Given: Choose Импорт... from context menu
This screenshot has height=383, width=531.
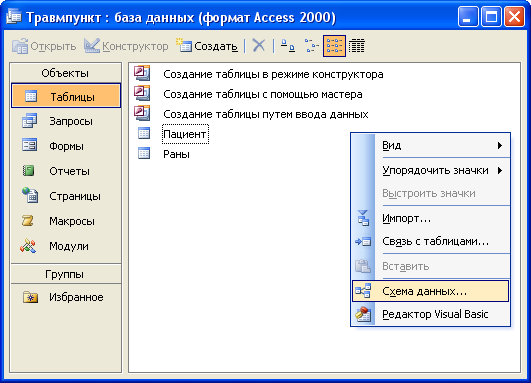Looking at the screenshot, I should point(430,218).
